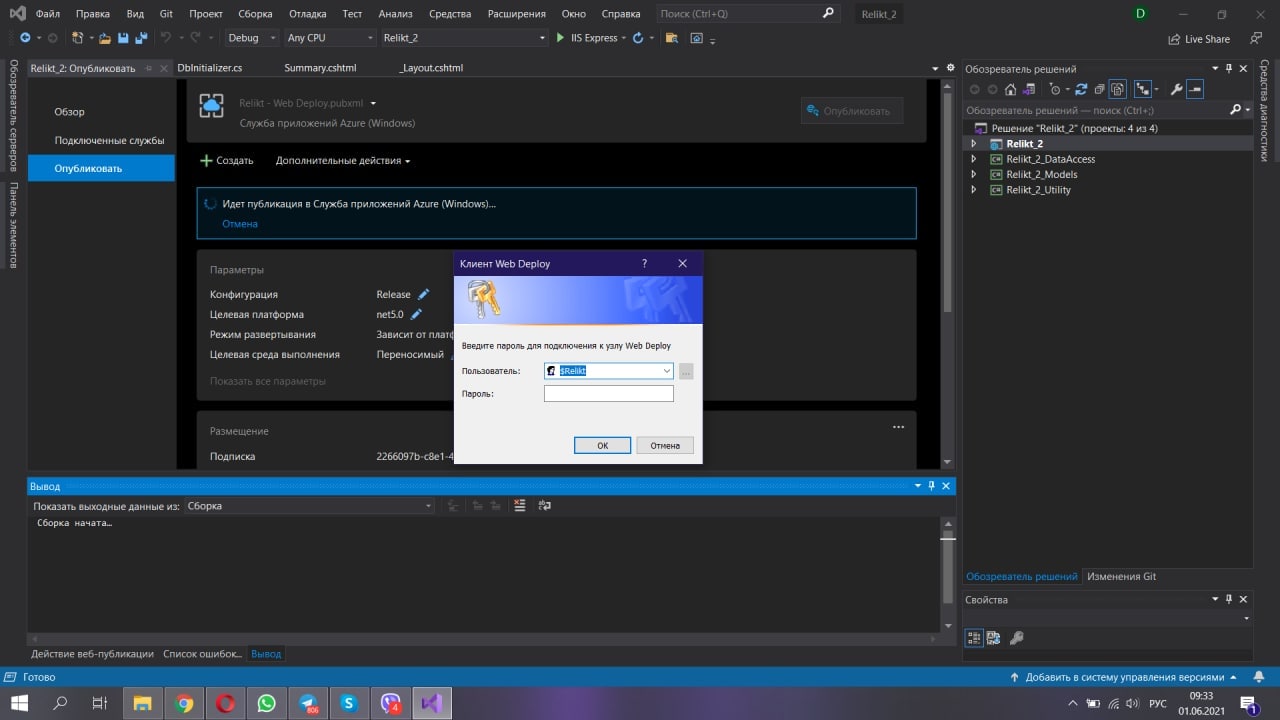This screenshot has width=1280, height=720.
Task: Expand the Relikt_2_Utility project node
Action: tap(973, 190)
